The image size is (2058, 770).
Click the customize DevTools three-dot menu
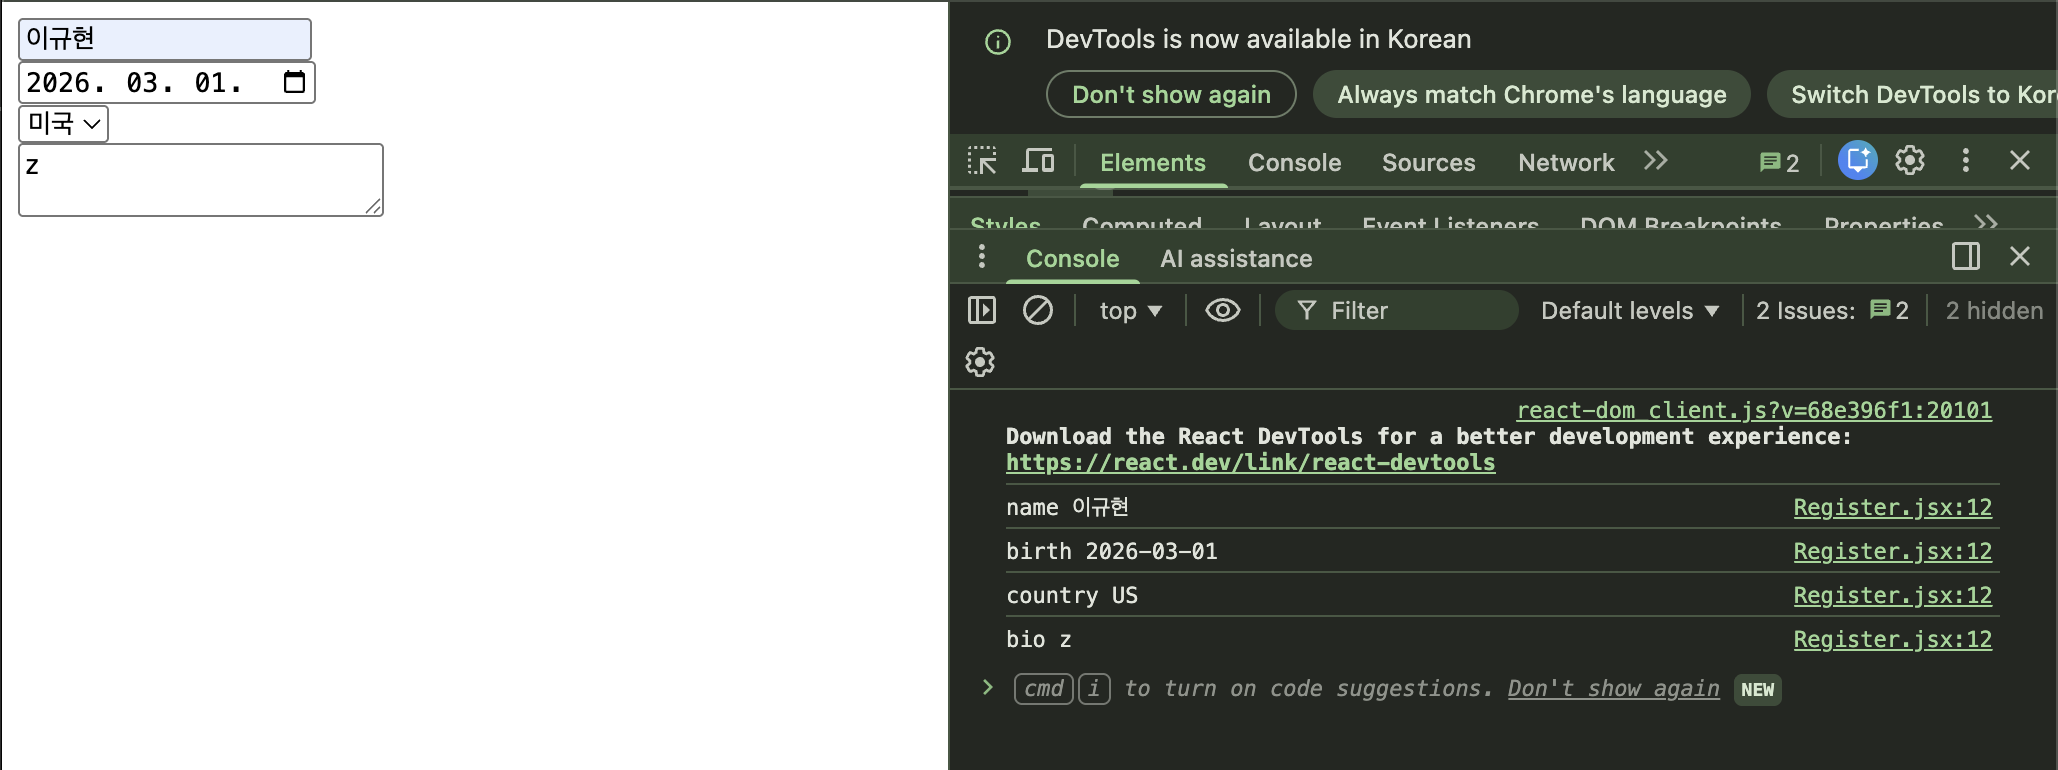1965,161
